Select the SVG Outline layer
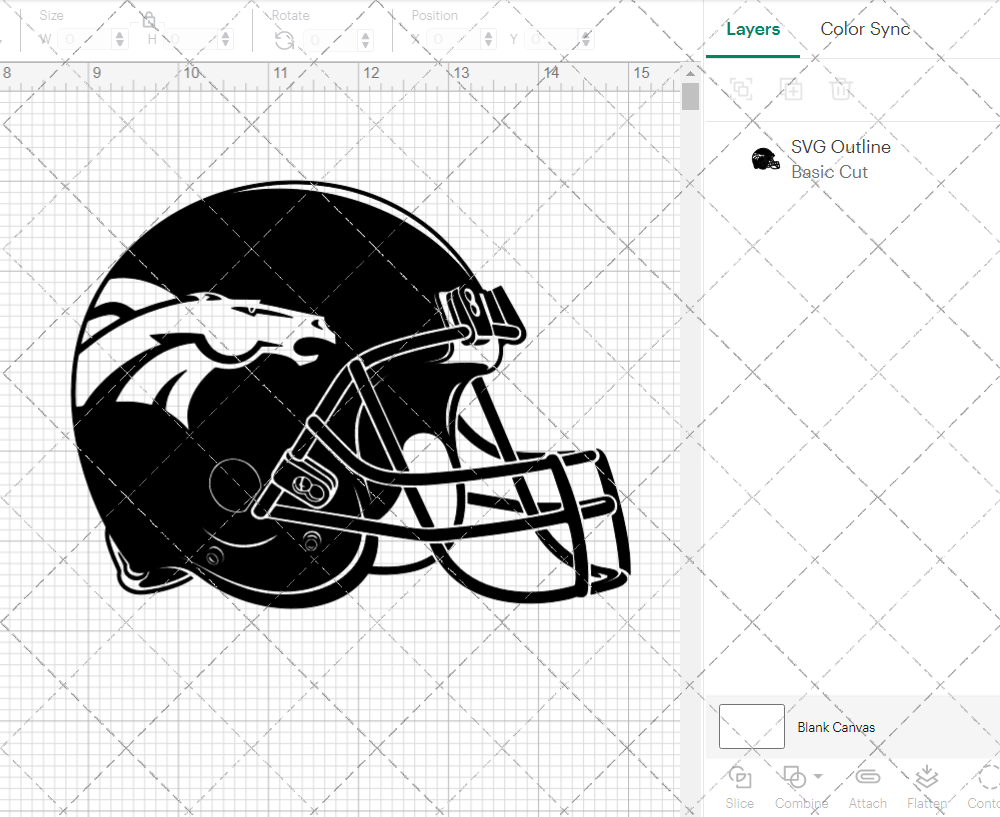 840,159
